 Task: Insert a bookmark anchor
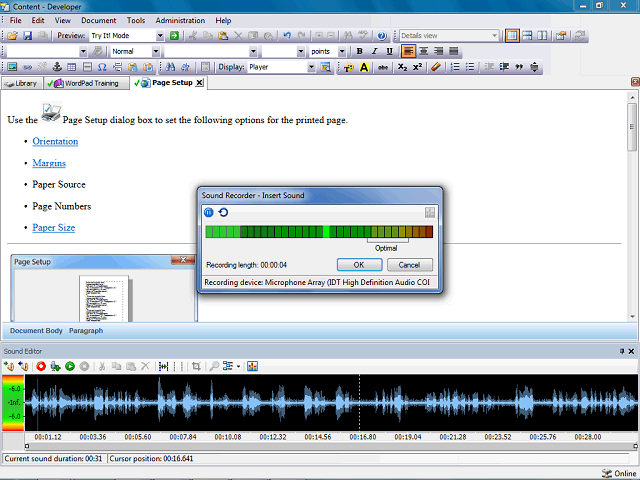(x=57, y=67)
